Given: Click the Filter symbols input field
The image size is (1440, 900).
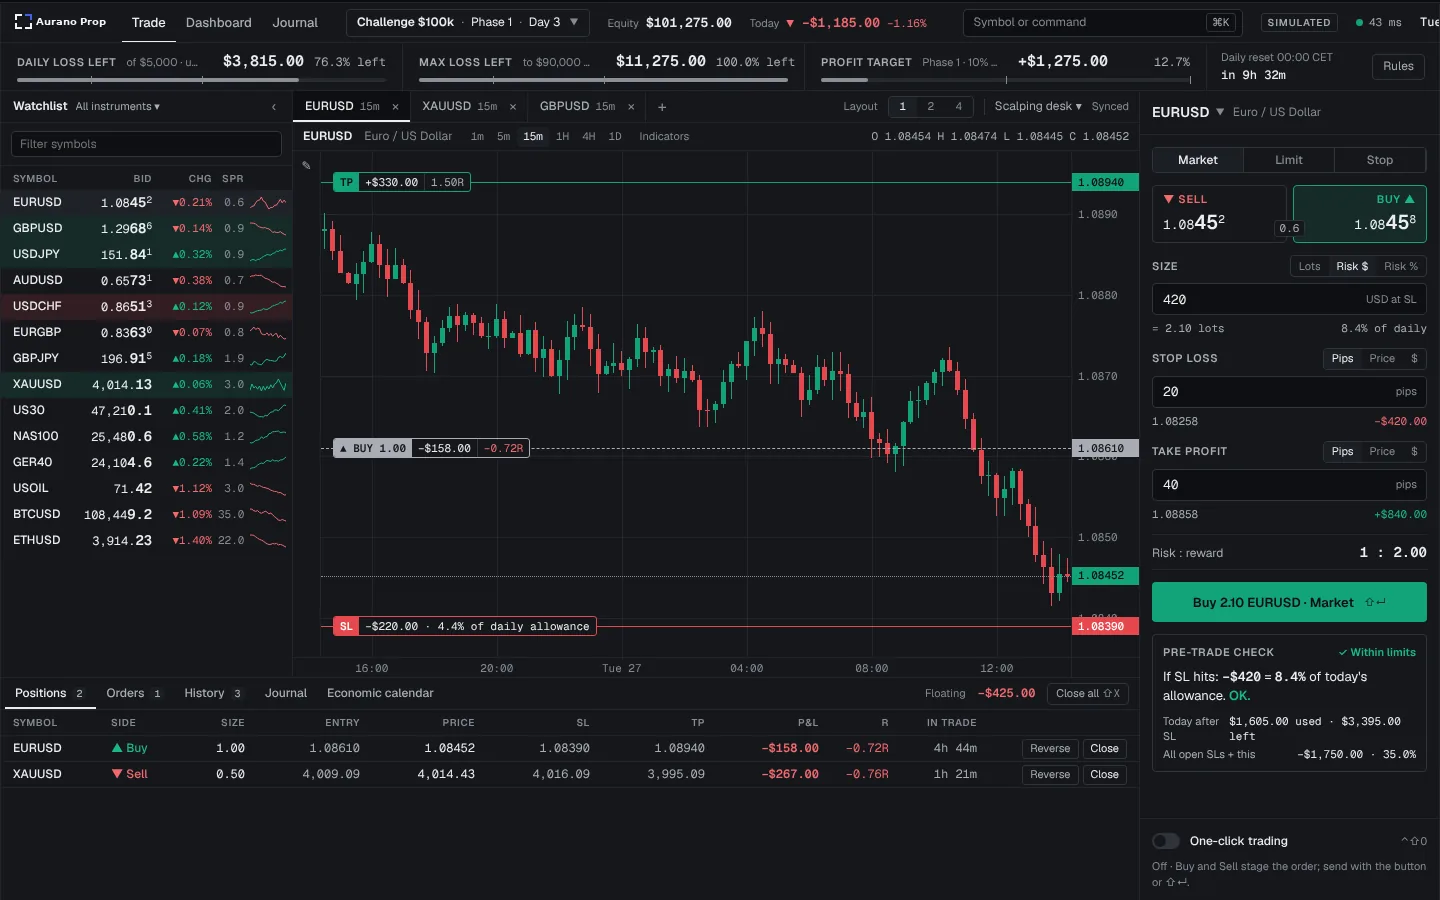Looking at the screenshot, I should point(146,144).
